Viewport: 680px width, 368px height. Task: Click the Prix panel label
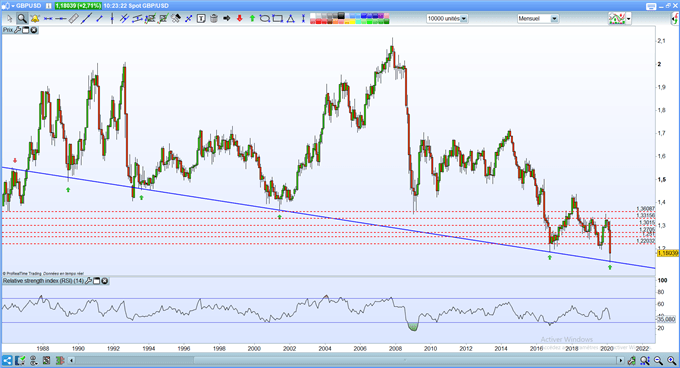coord(8,30)
